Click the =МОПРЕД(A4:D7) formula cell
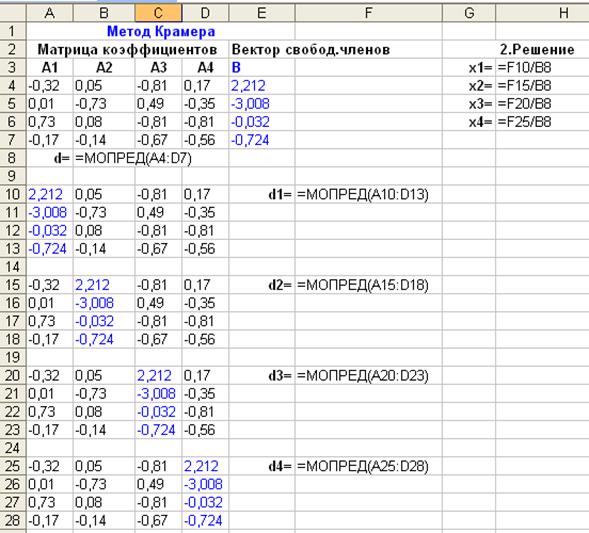589x533 pixels. (x=133, y=158)
